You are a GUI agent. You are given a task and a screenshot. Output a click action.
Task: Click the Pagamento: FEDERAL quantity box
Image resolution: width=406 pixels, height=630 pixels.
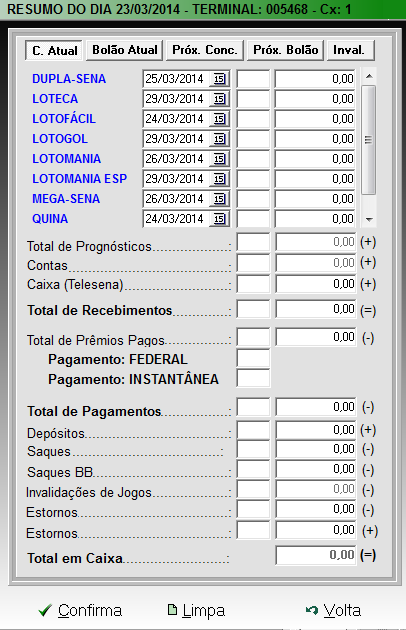253,358
